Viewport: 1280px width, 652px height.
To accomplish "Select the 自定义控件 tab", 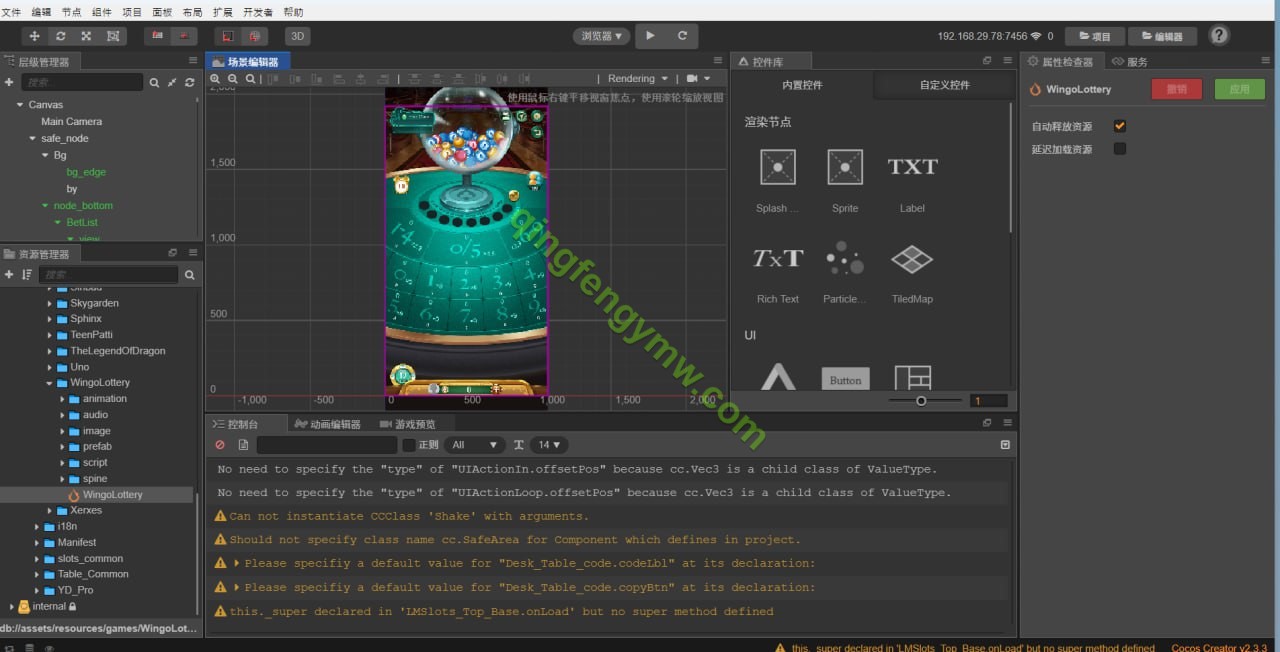I will point(945,85).
